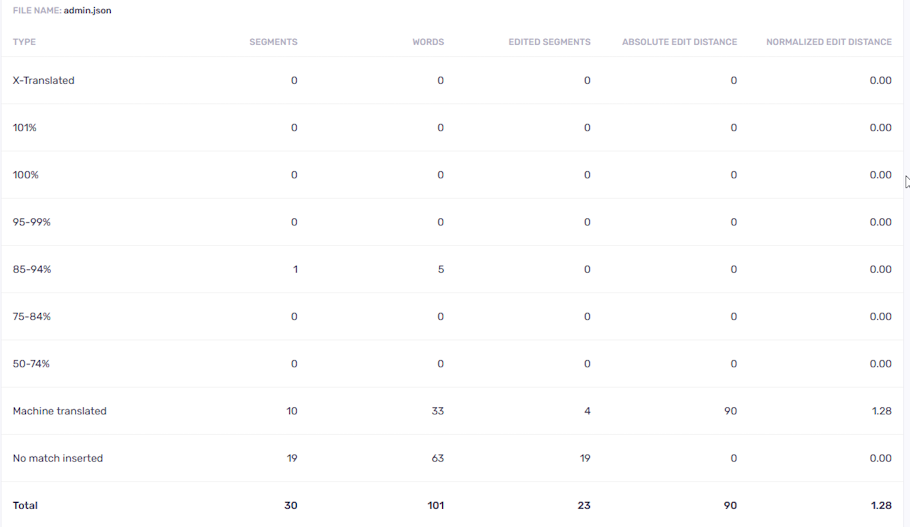Click the SEGMENTS column header

pos(273,42)
